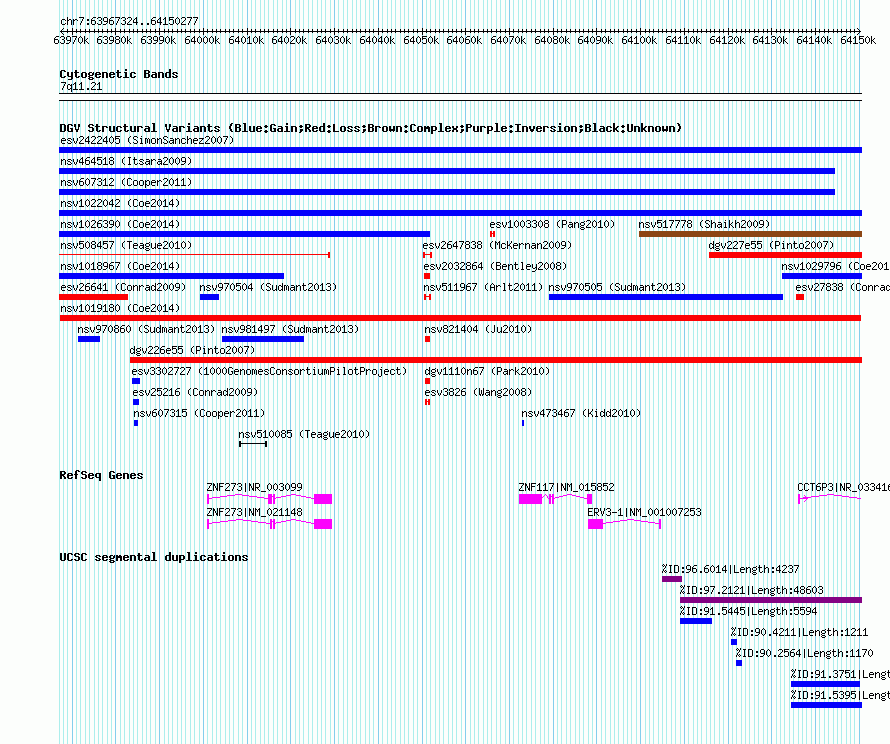Select the nsv607315 (Cooper2011) label
This screenshot has width=890, height=744.
(199, 413)
